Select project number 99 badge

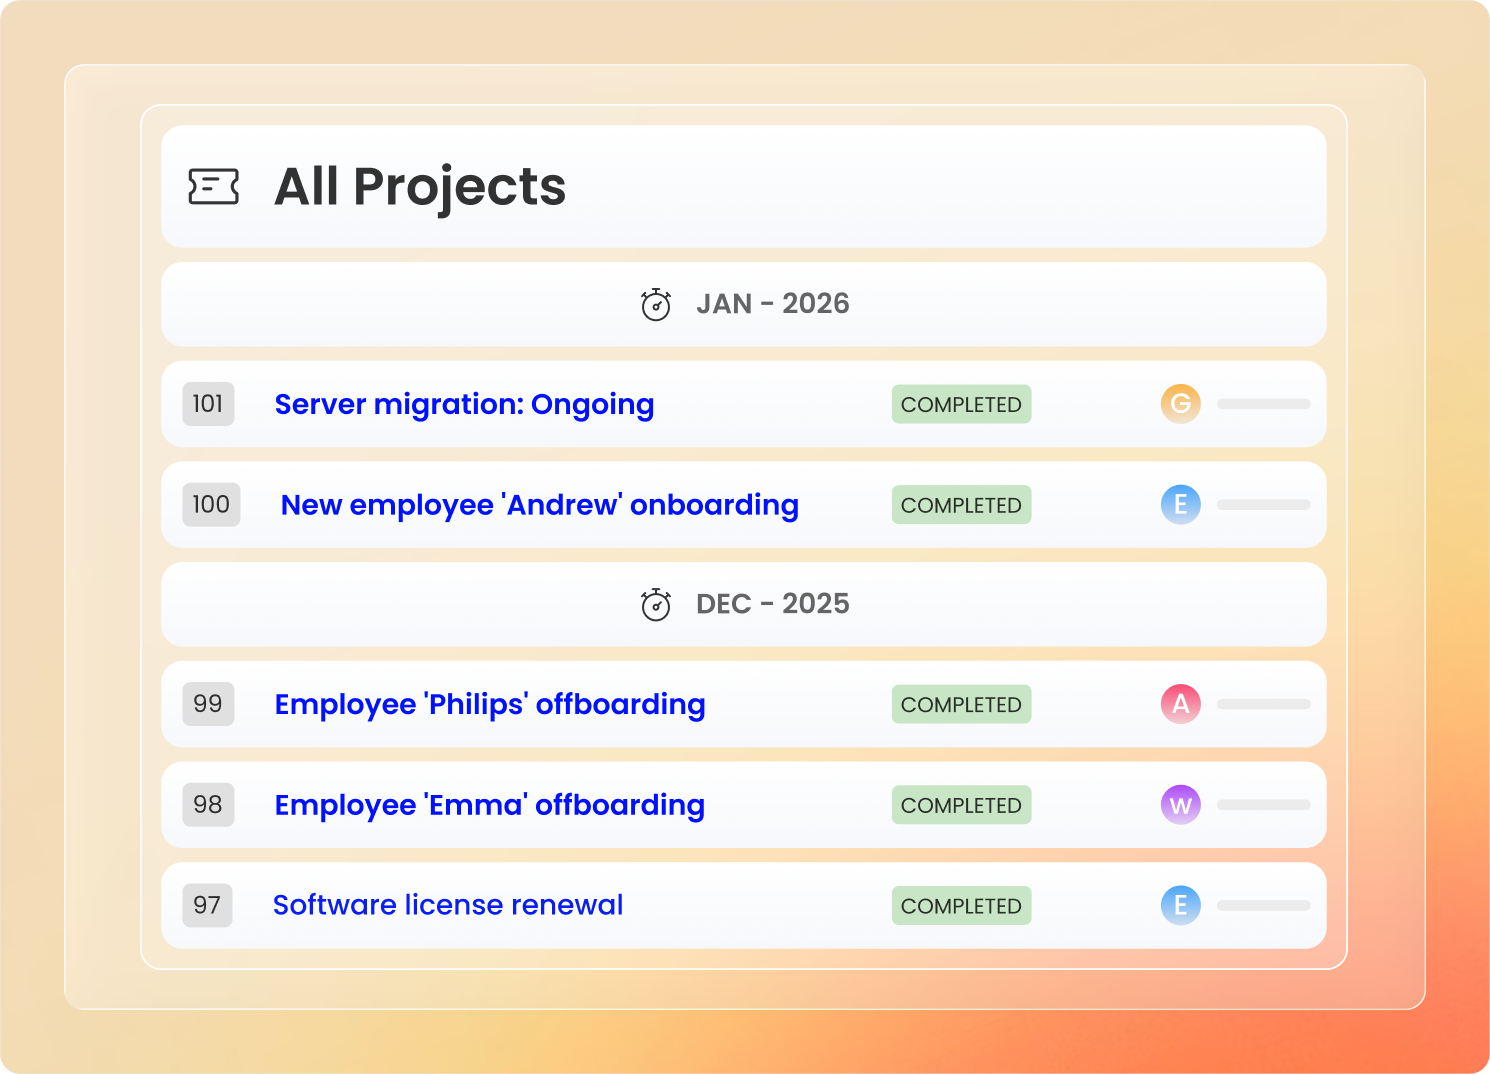(208, 704)
